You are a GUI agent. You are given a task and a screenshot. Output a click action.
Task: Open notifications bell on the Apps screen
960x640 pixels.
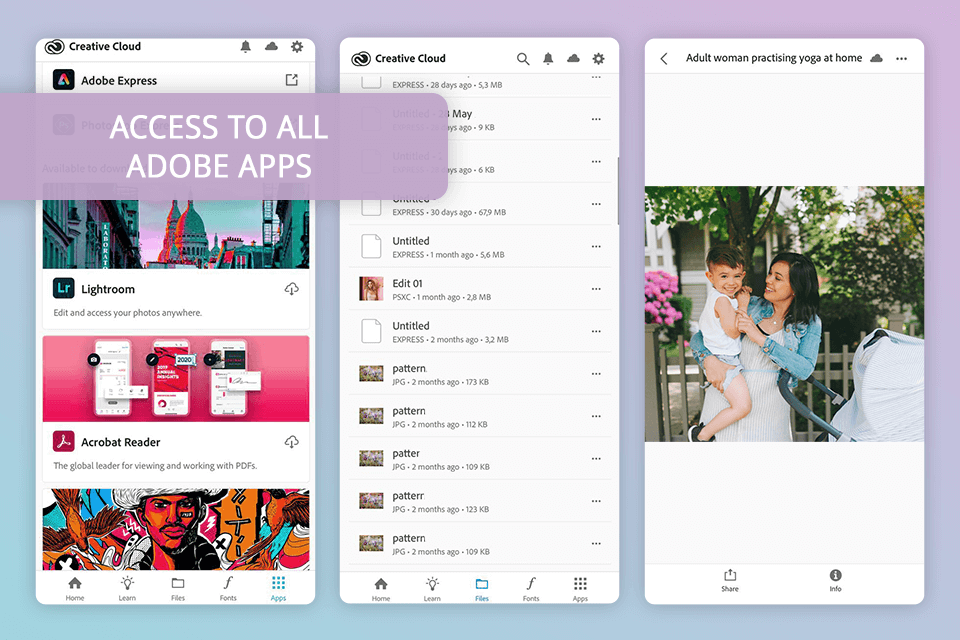246,47
